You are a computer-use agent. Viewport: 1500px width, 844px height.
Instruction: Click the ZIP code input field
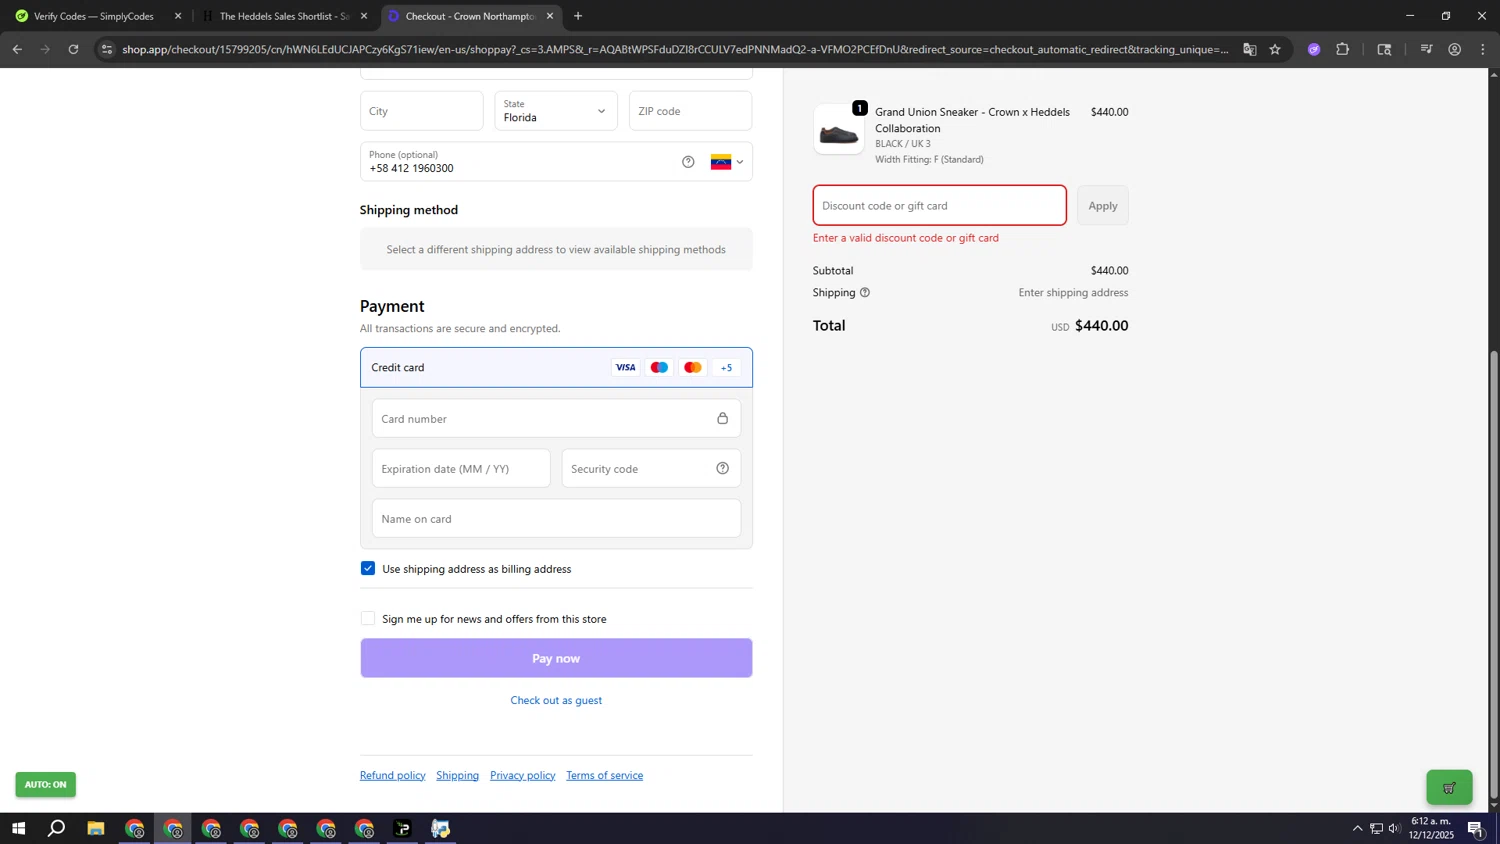pos(690,111)
